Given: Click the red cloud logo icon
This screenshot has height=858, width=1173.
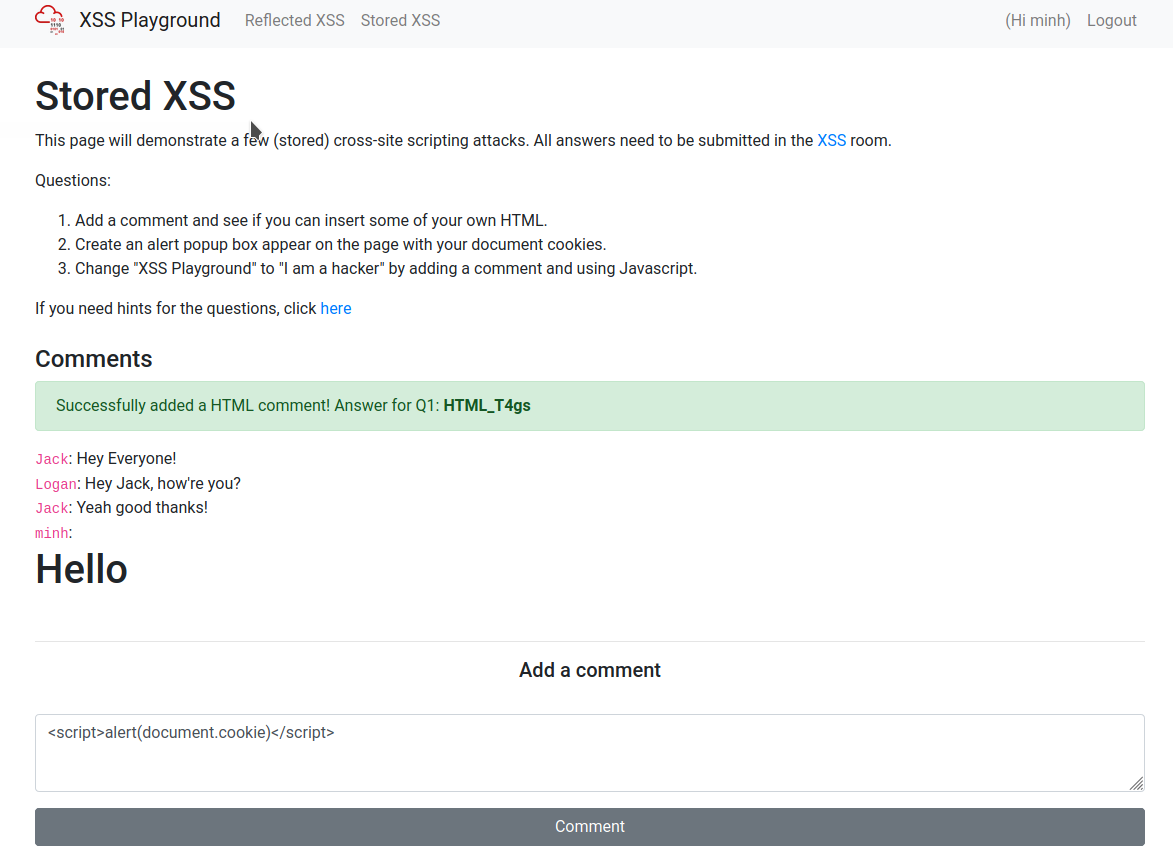Looking at the screenshot, I should click(x=50, y=20).
